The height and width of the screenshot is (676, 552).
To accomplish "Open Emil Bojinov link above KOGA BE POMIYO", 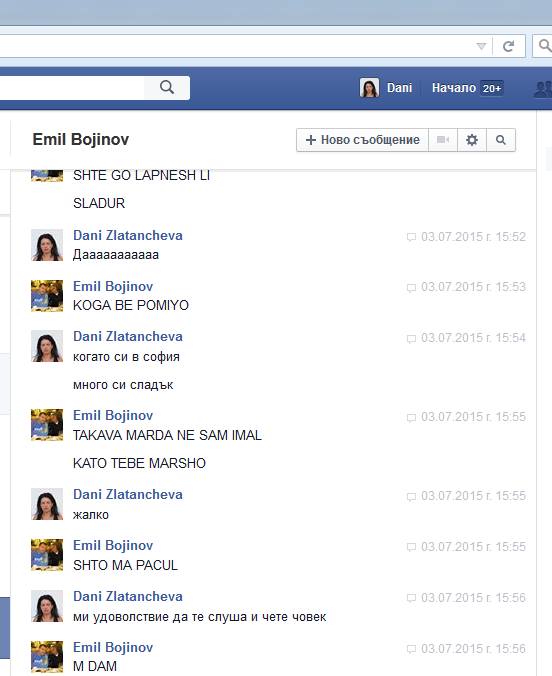I will click(x=113, y=286).
